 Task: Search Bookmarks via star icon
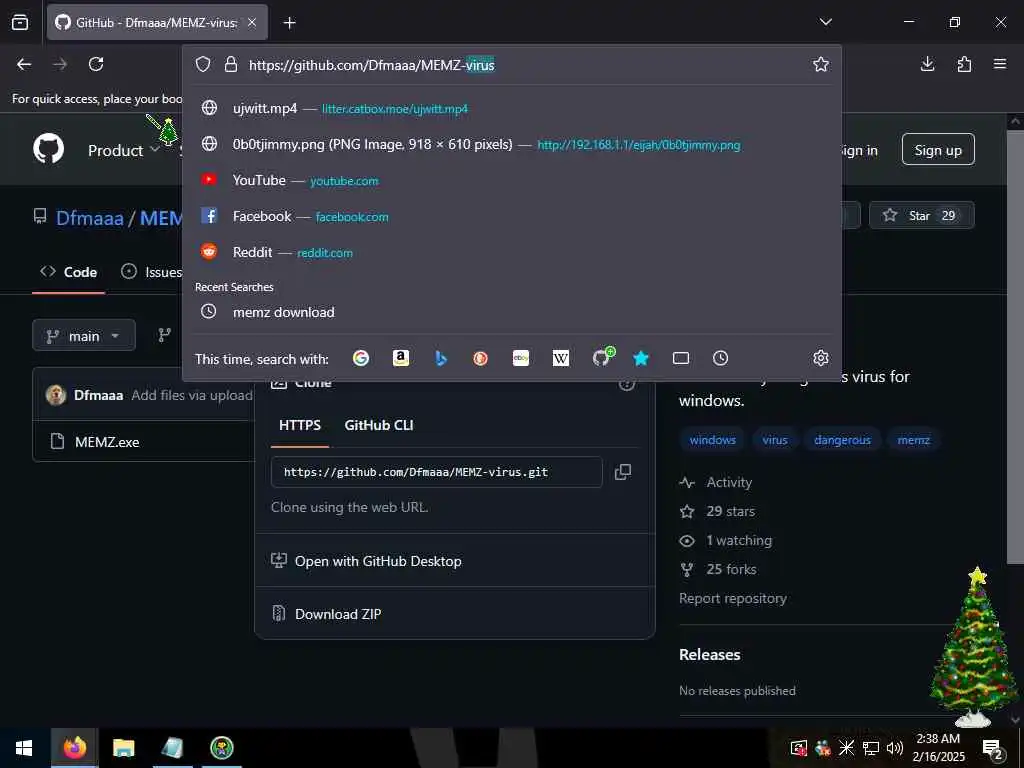coord(641,358)
